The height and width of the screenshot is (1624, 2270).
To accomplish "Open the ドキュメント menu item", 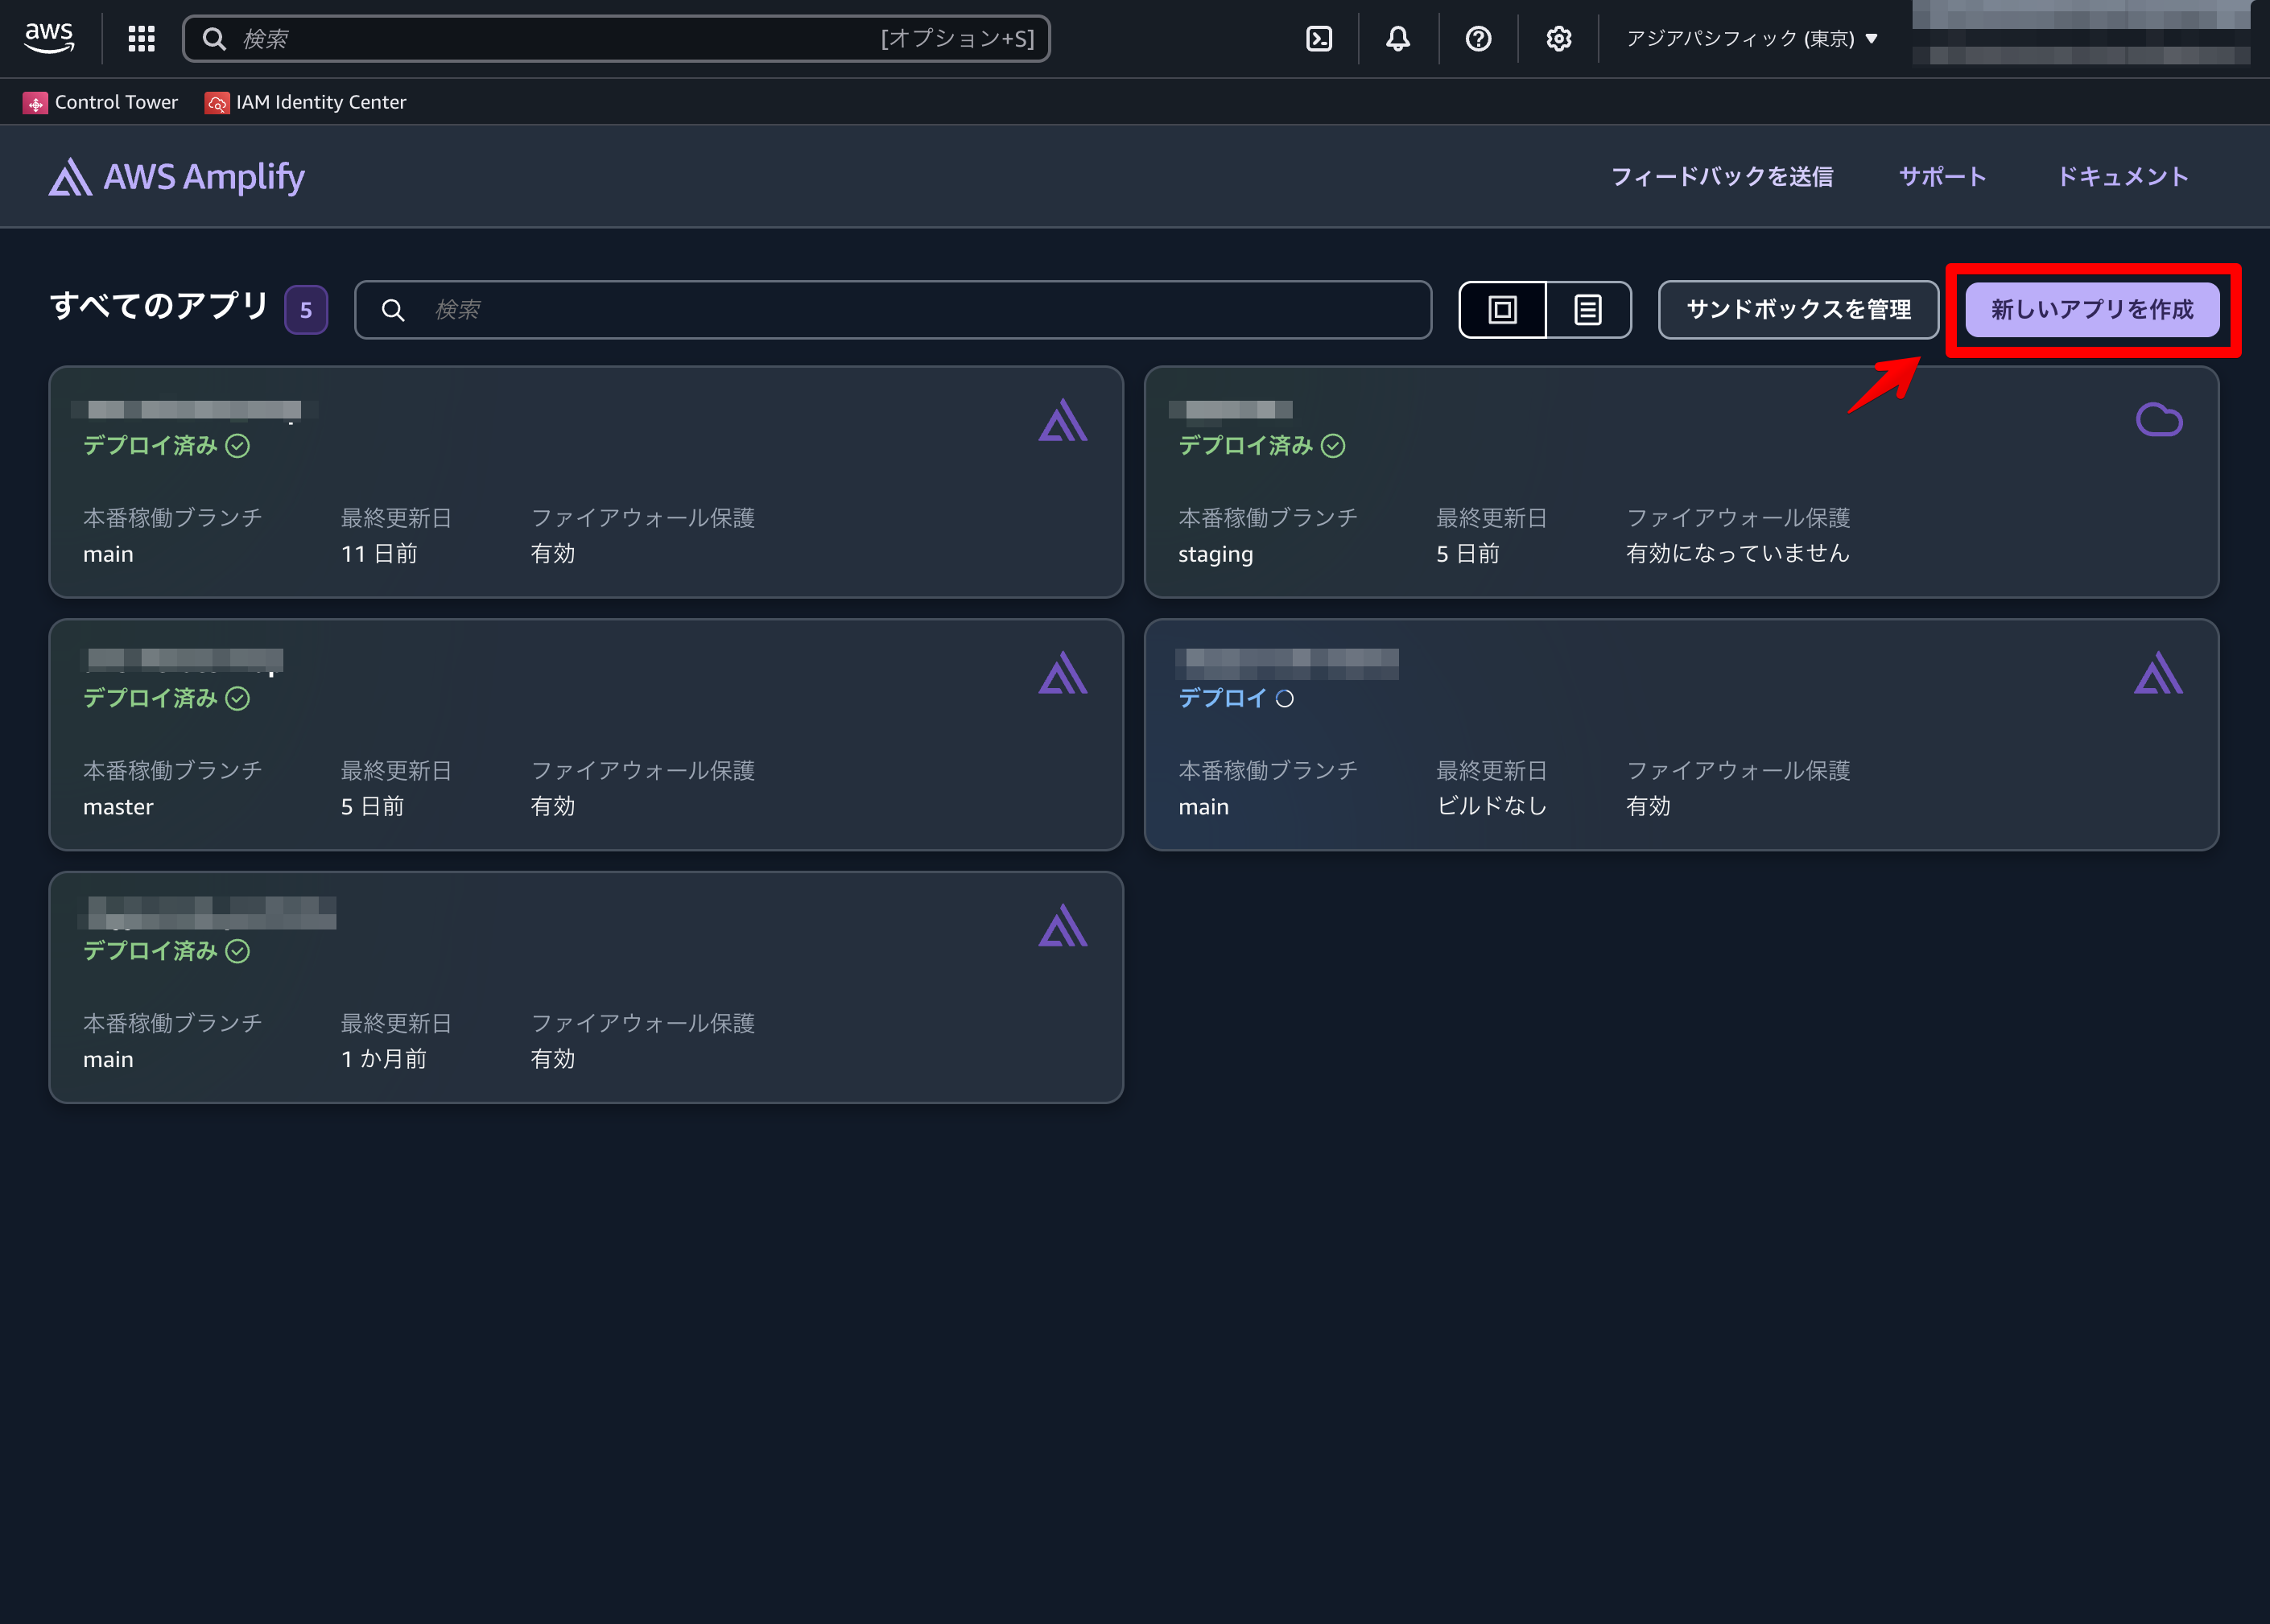I will coord(2122,177).
